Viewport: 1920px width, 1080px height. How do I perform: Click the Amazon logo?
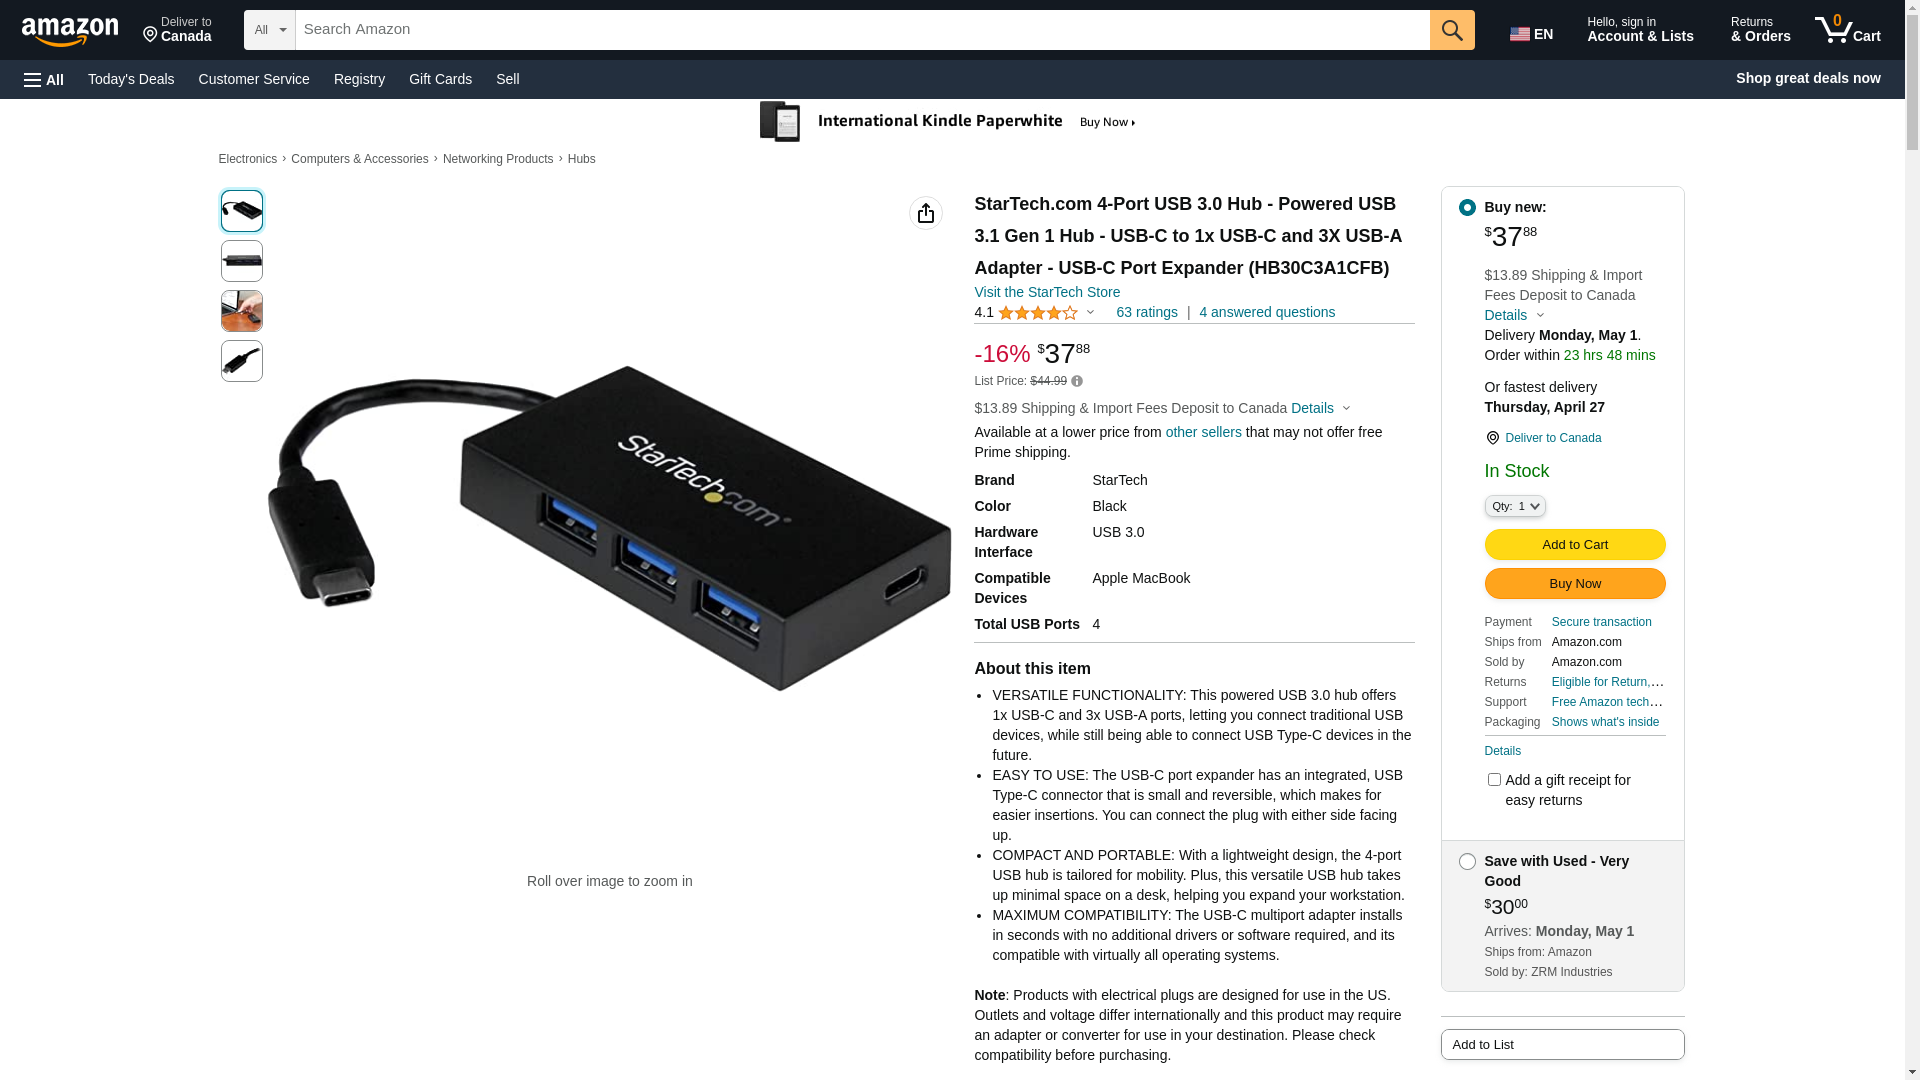[70, 32]
